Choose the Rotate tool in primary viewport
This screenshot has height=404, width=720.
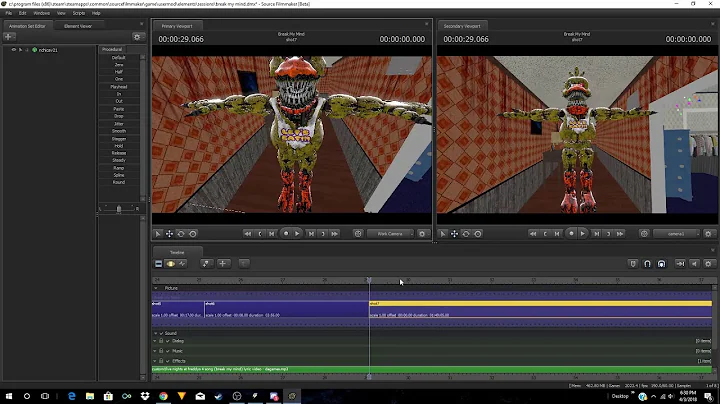coord(181,234)
